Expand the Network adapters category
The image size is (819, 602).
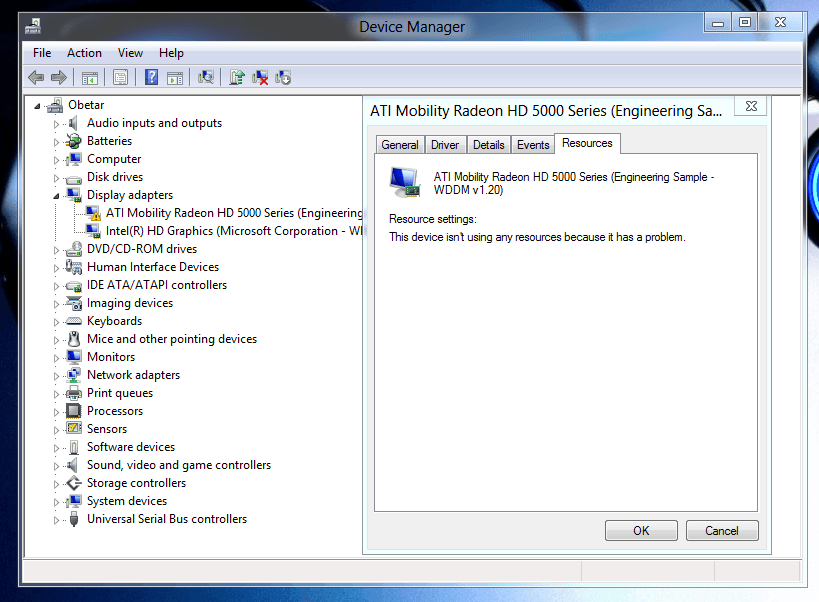point(56,376)
